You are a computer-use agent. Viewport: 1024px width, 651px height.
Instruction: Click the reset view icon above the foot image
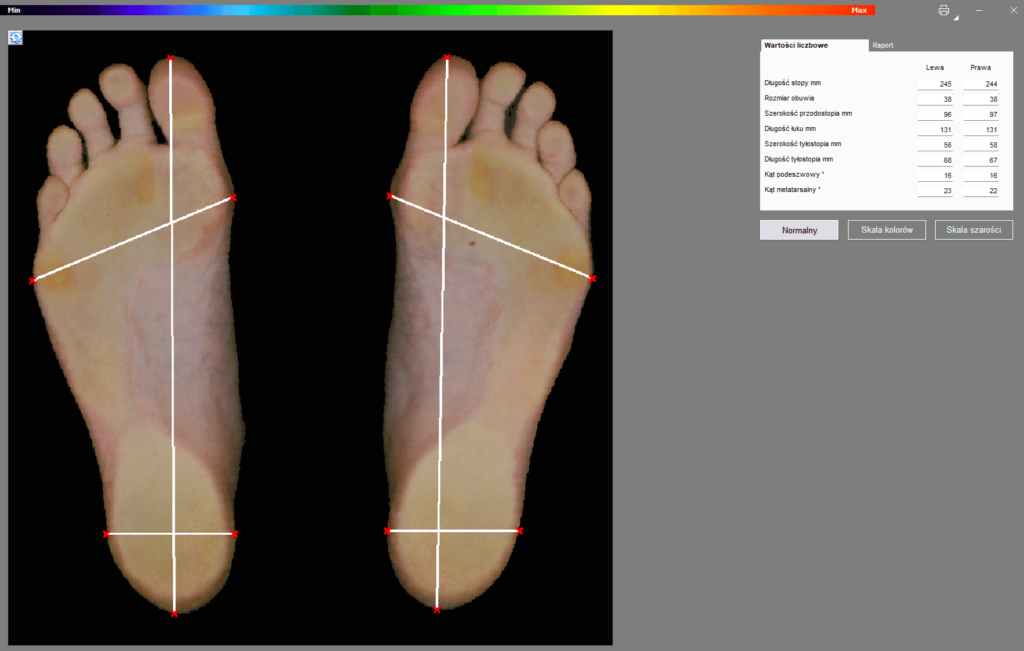point(16,38)
